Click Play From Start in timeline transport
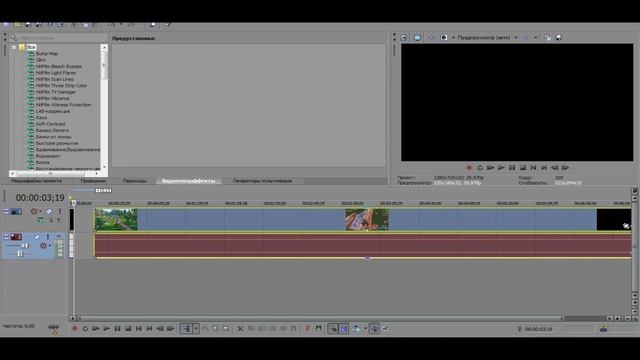 click(x=96, y=329)
